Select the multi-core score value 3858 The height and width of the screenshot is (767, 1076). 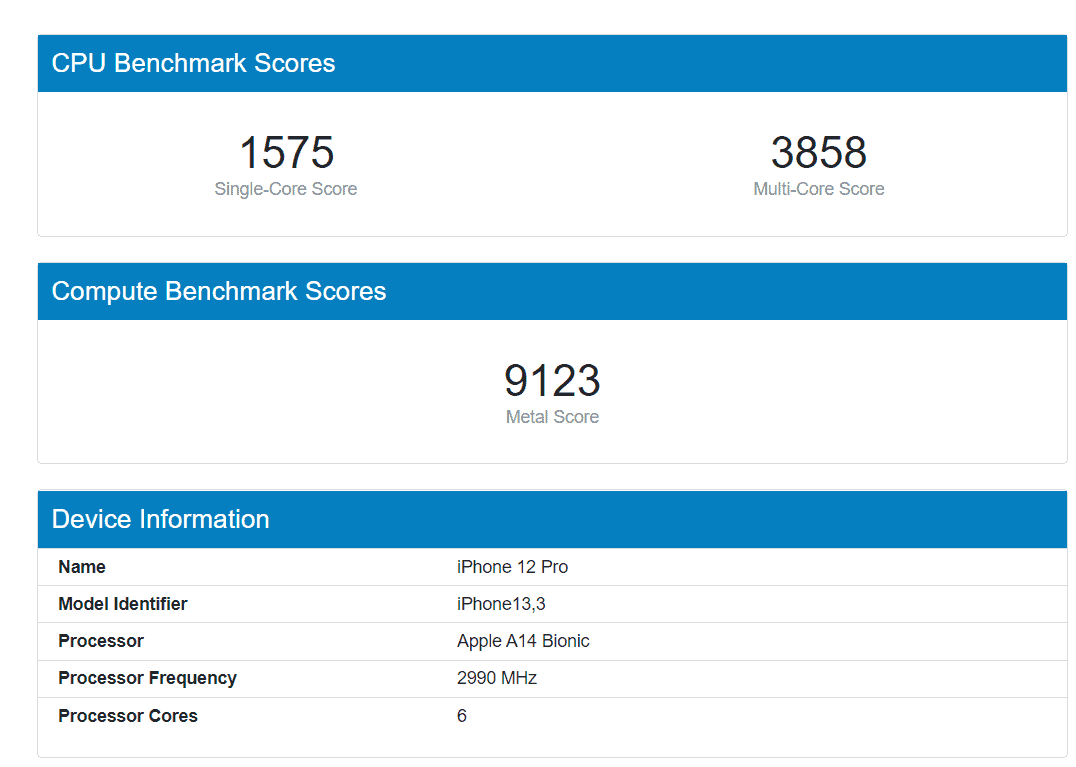(x=819, y=152)
